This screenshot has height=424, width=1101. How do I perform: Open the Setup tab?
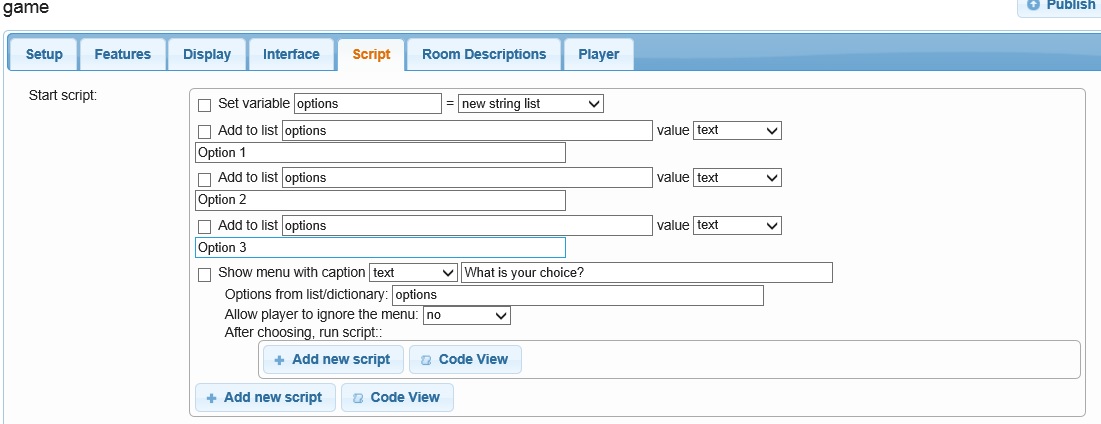point(44,54)
